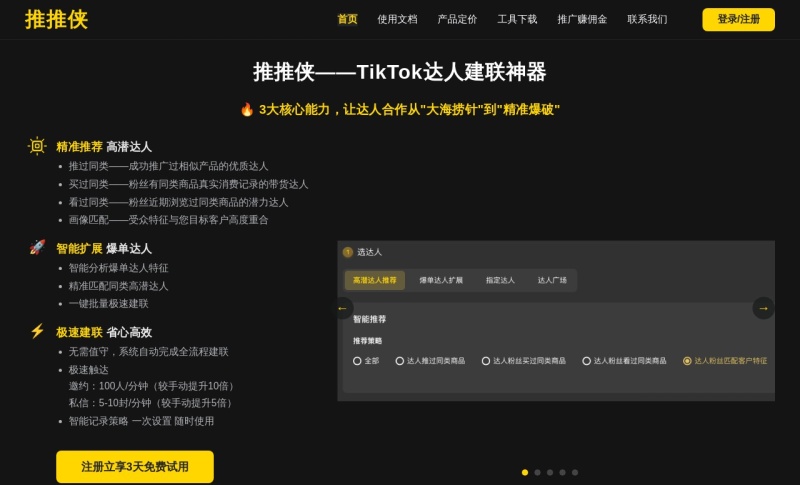Click the 邀约：100人/分钟 line
This screenshot has height=485, width=800.
[x=152, y=386]
